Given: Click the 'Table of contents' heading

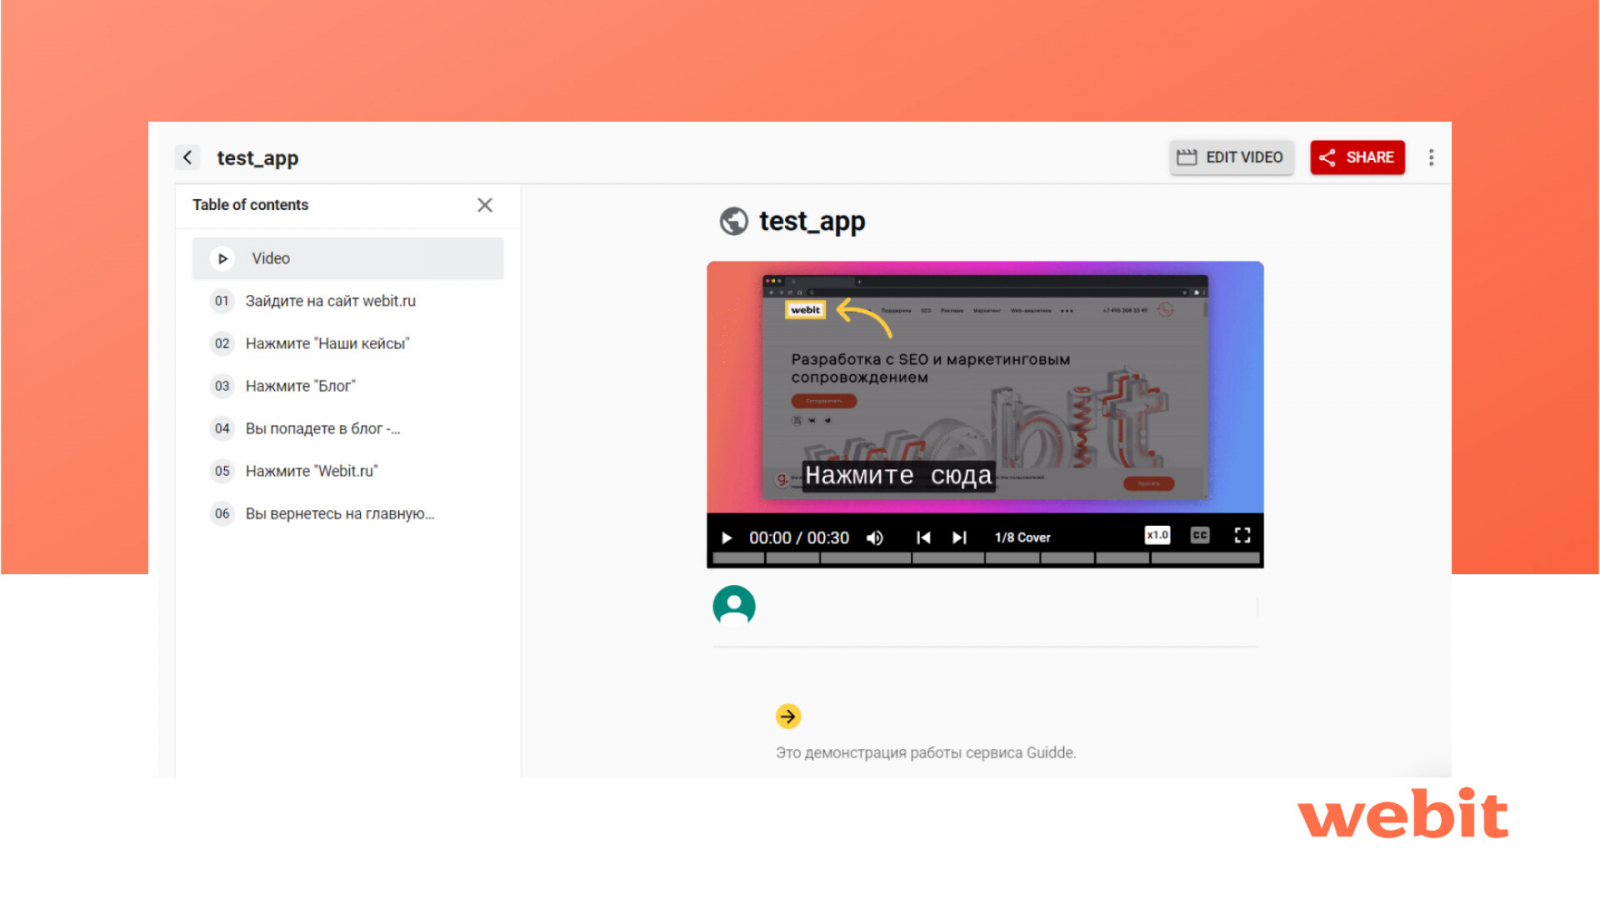Looking at the screenshot, I should tap(250, 205).
